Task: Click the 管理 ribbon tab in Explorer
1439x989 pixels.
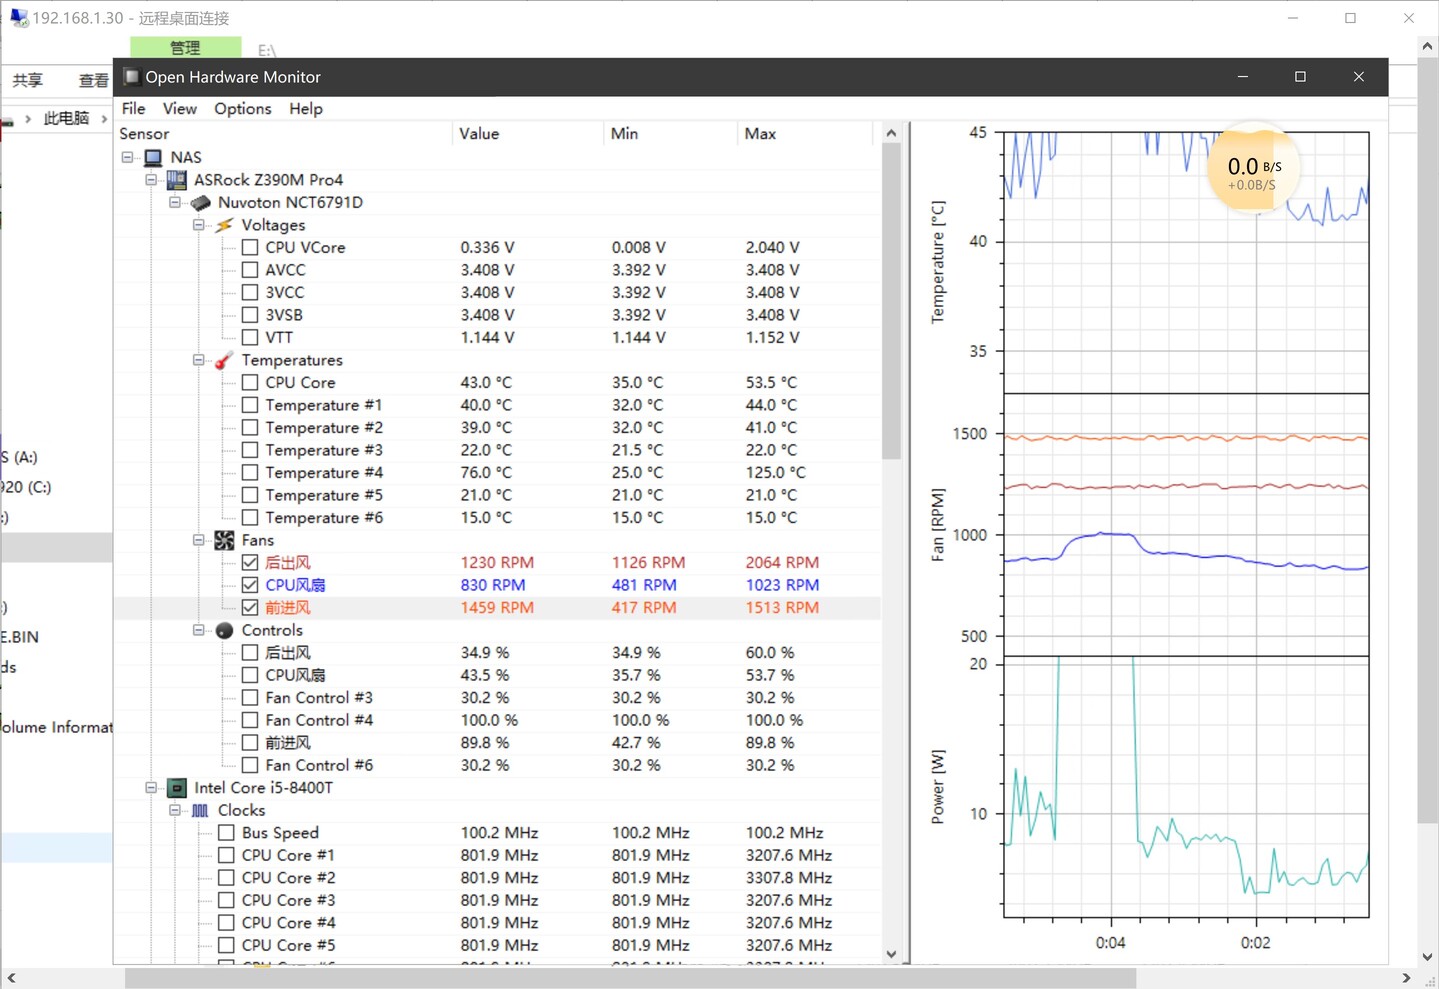Action: [185, 47]
